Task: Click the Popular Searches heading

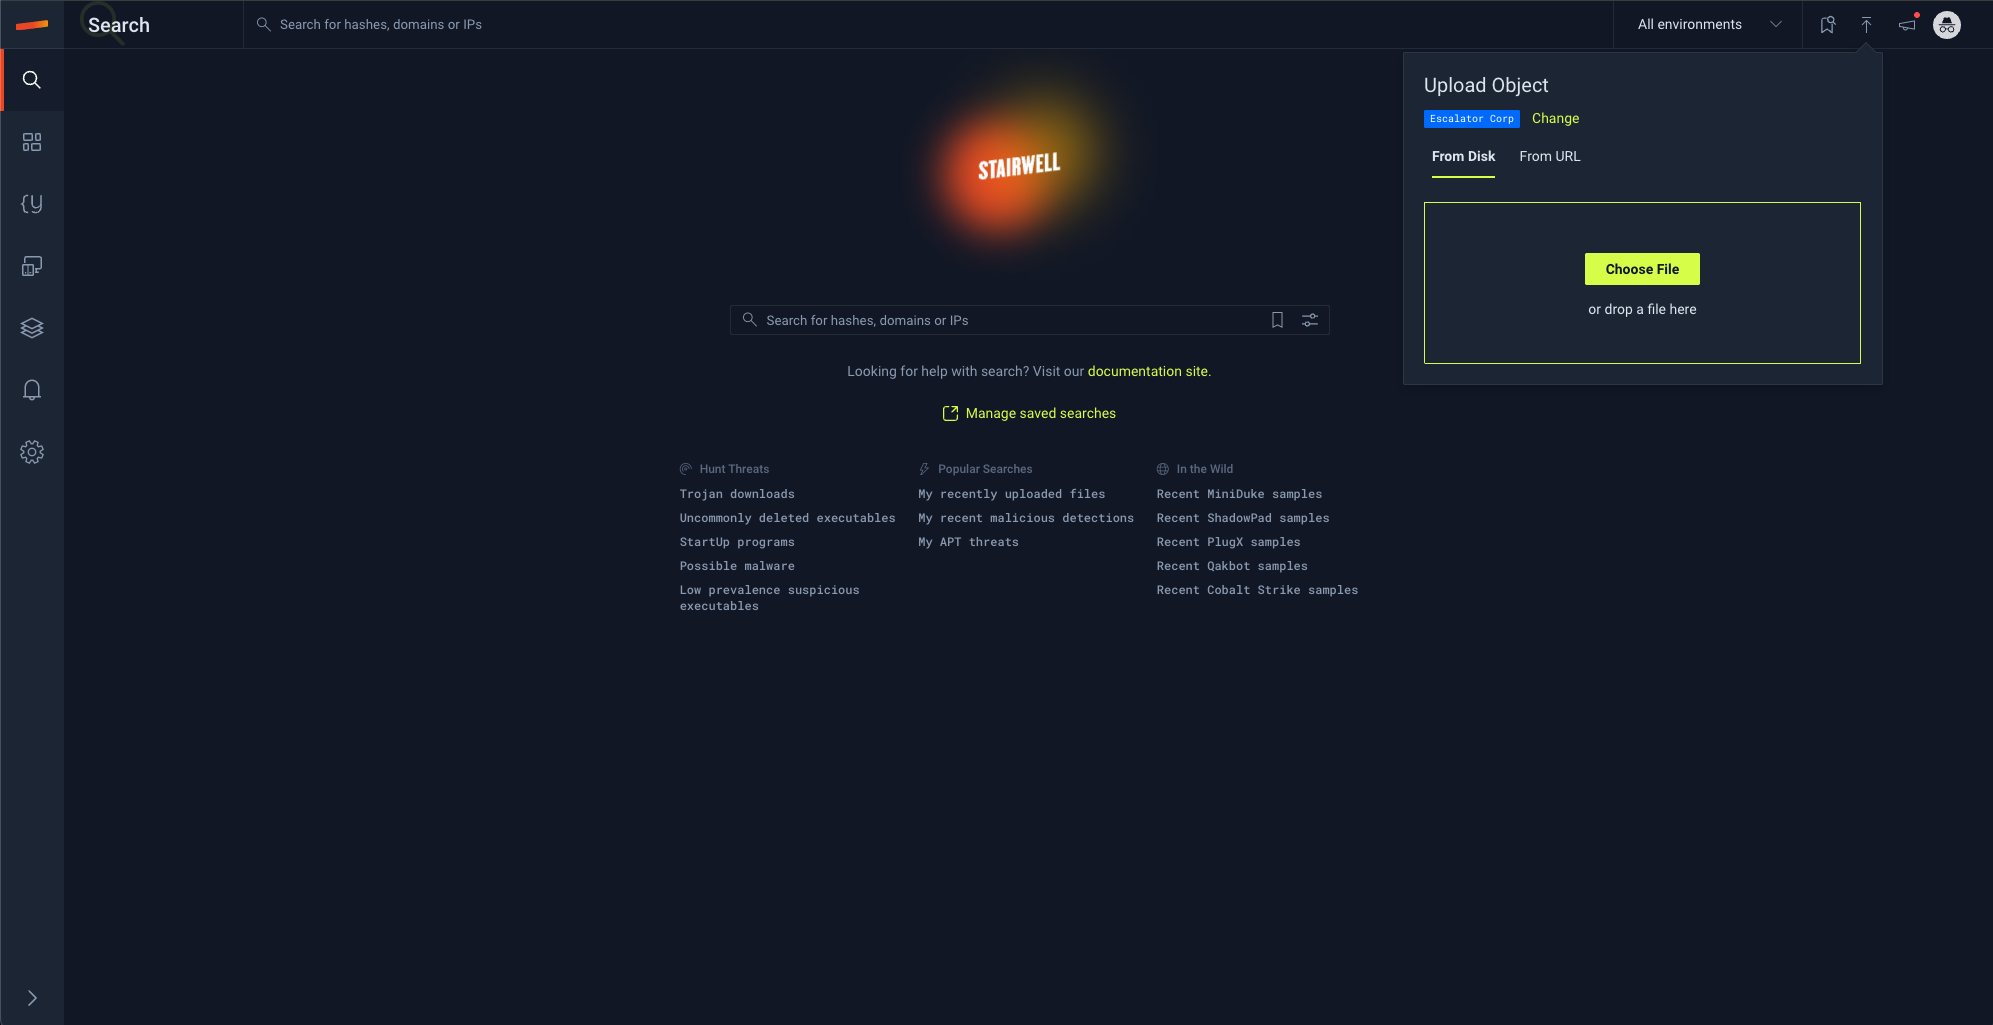Action: tap(985, 469)
